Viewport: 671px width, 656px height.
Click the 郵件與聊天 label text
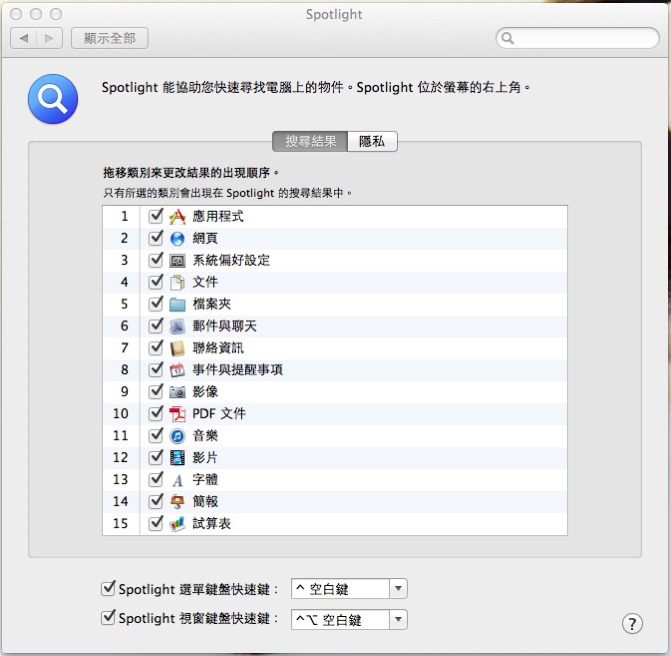(x=225, y=326)
